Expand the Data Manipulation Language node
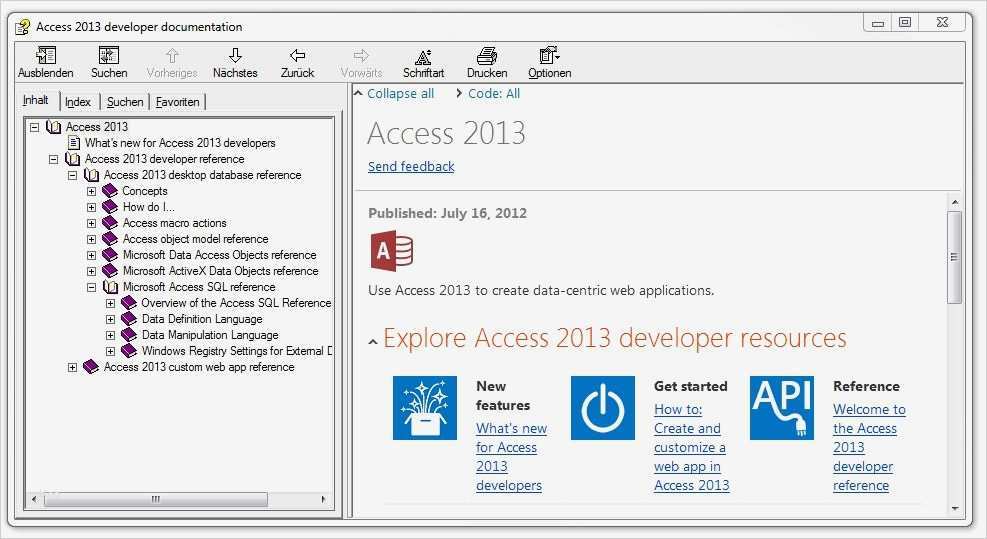The image size is (987, 539). pos(110,335)
